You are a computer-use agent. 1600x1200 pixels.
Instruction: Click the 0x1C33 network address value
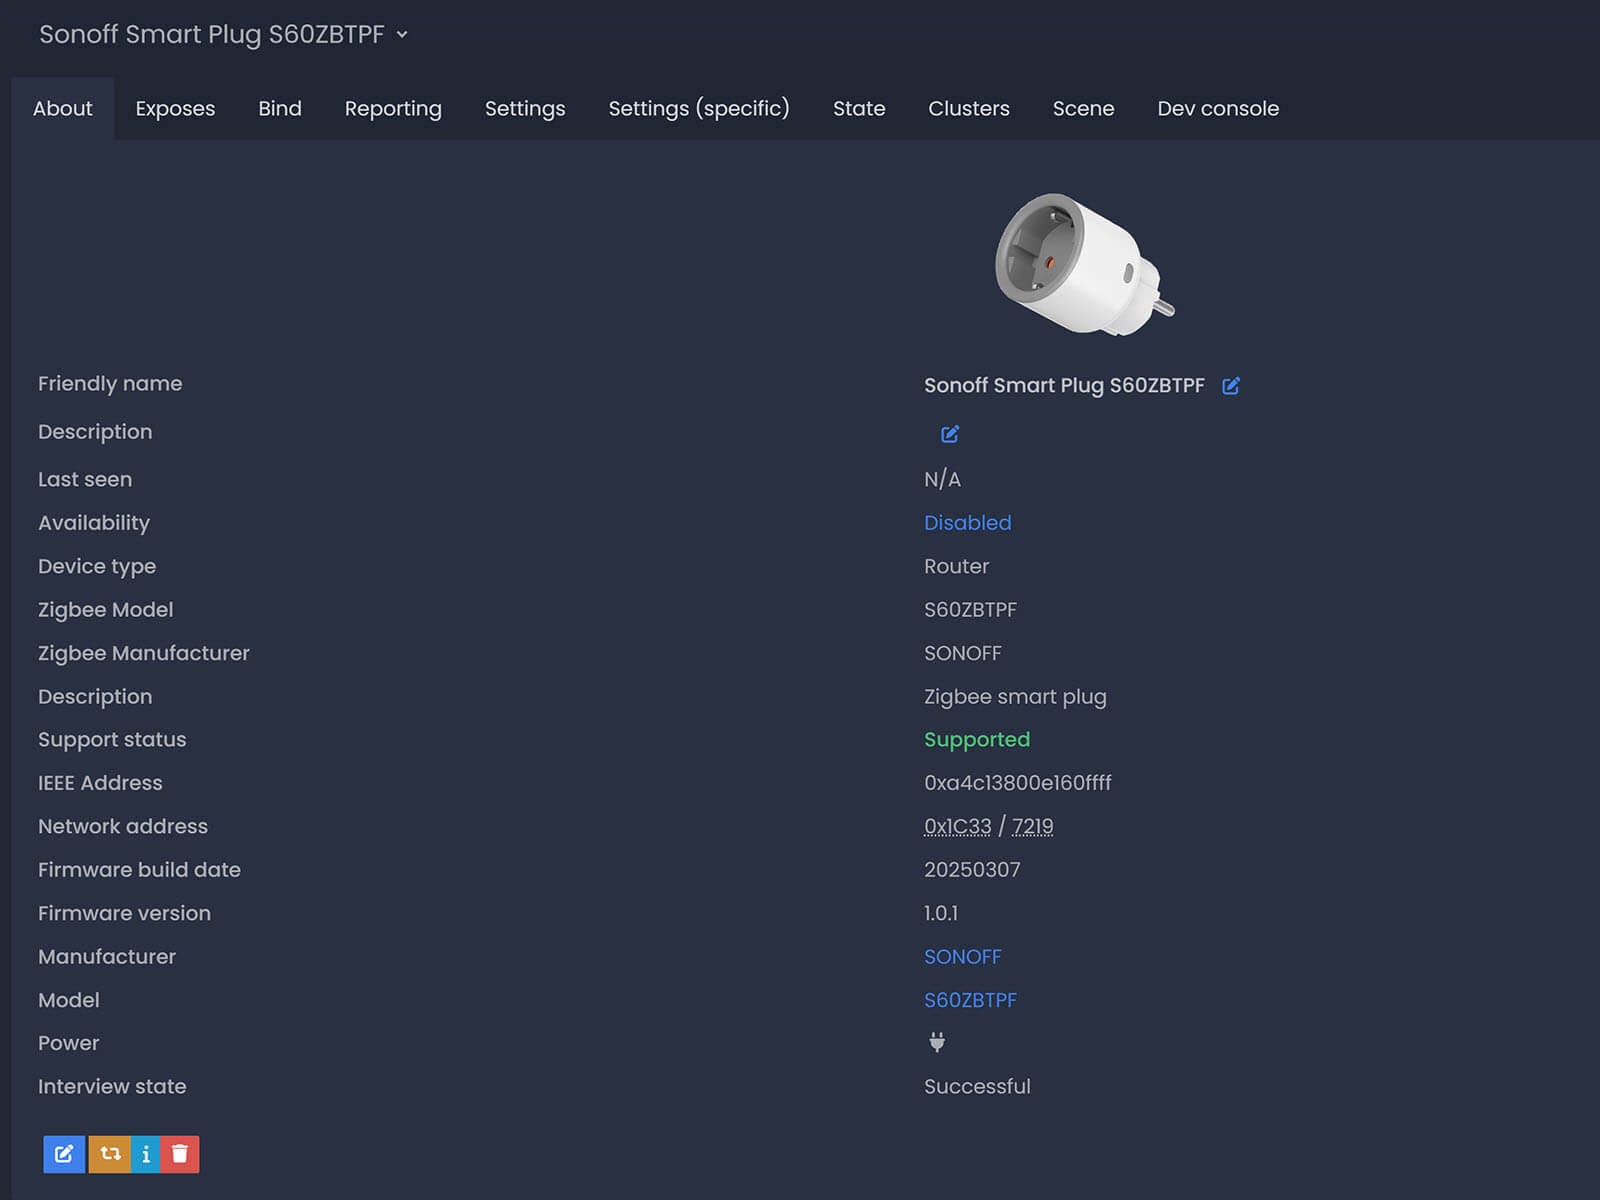click(x=957, y=827)
